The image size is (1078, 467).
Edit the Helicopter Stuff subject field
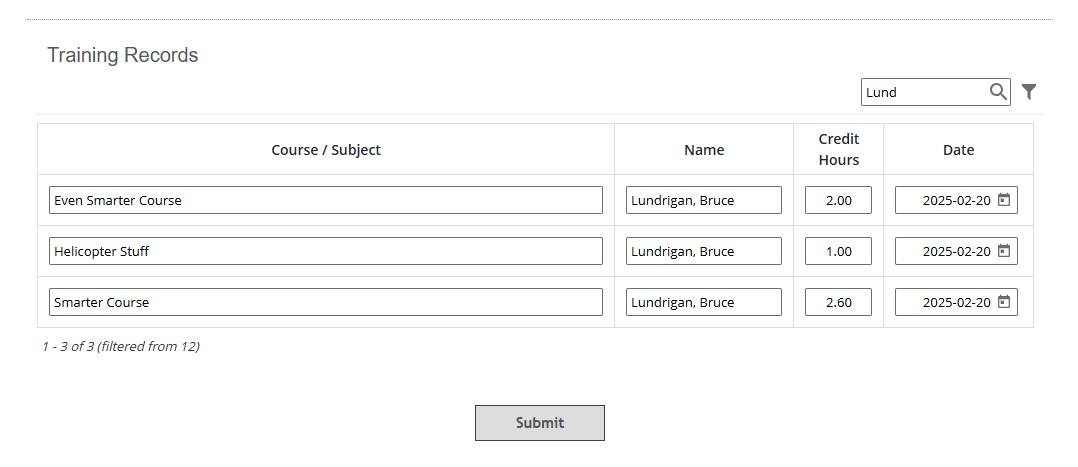(x=326, y=251)
